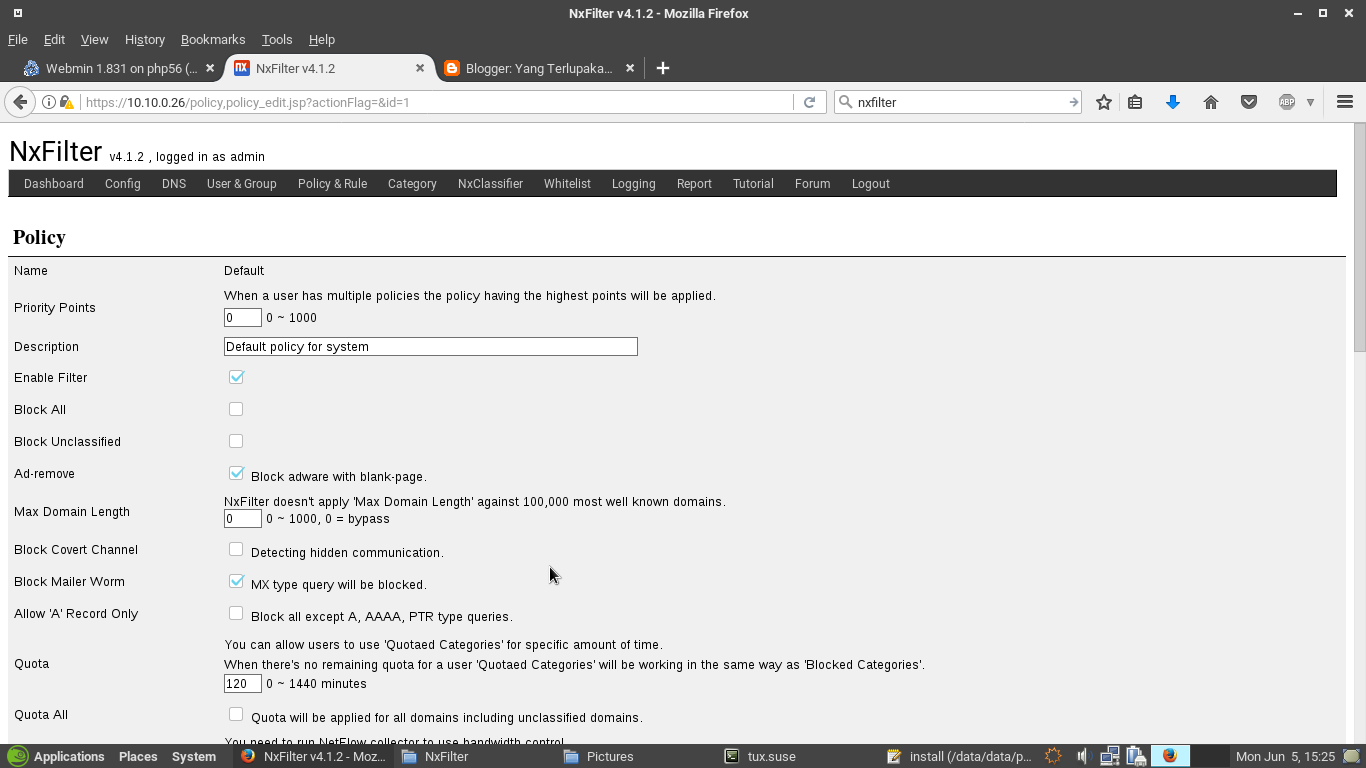
Task: Bookmark this page with the star icon
Action: [x=1104, y=102]
